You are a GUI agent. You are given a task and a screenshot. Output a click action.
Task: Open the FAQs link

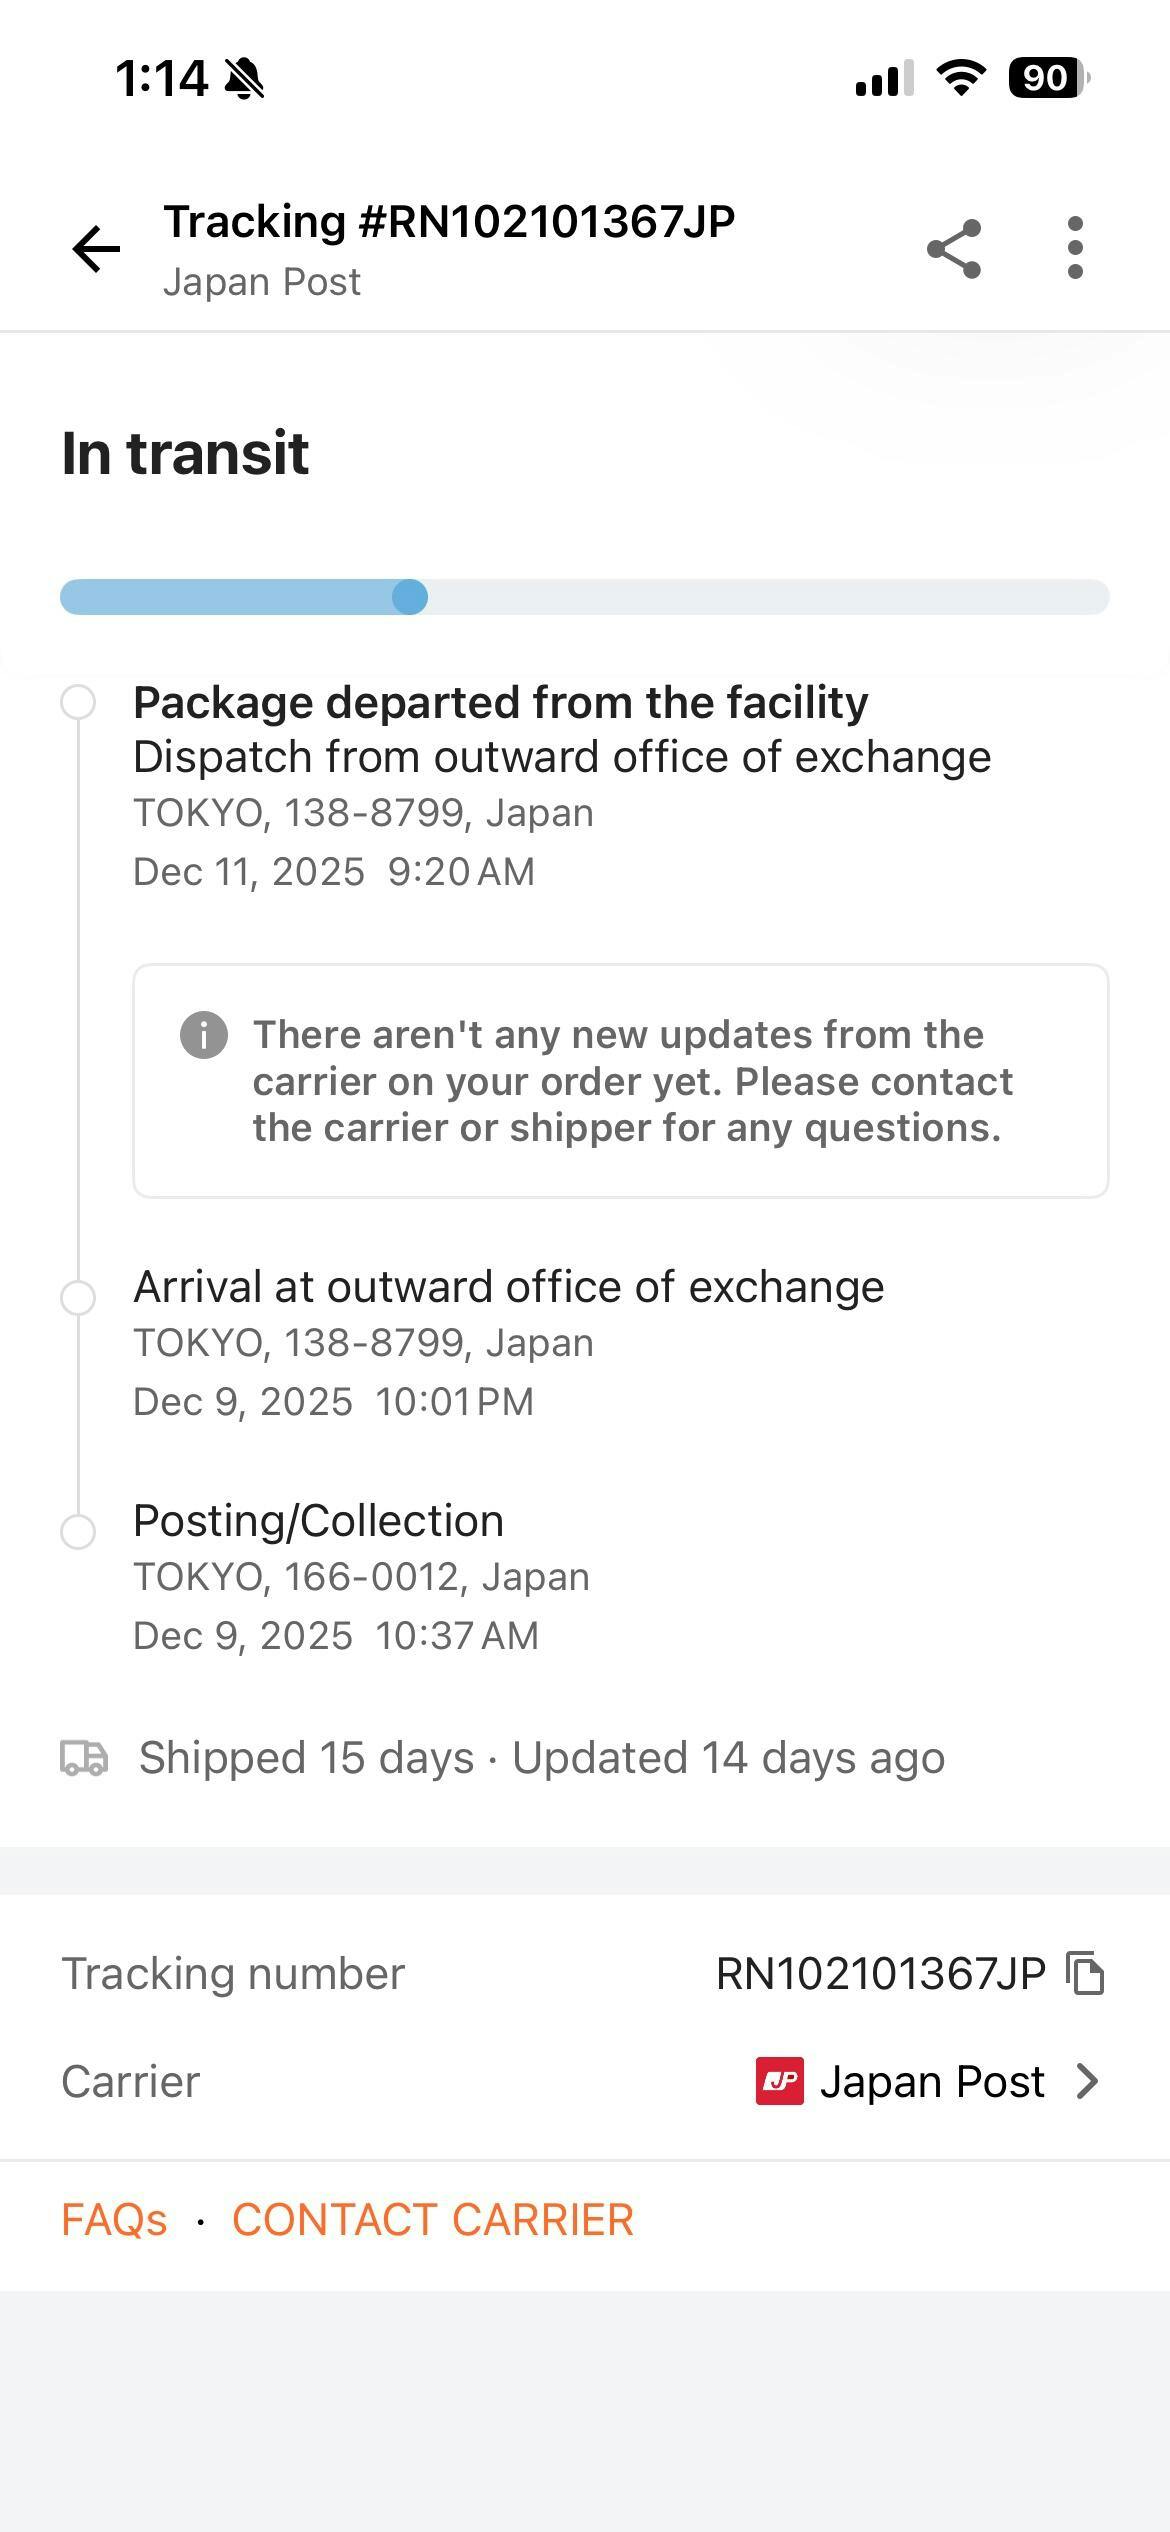tap(114, 2219)
